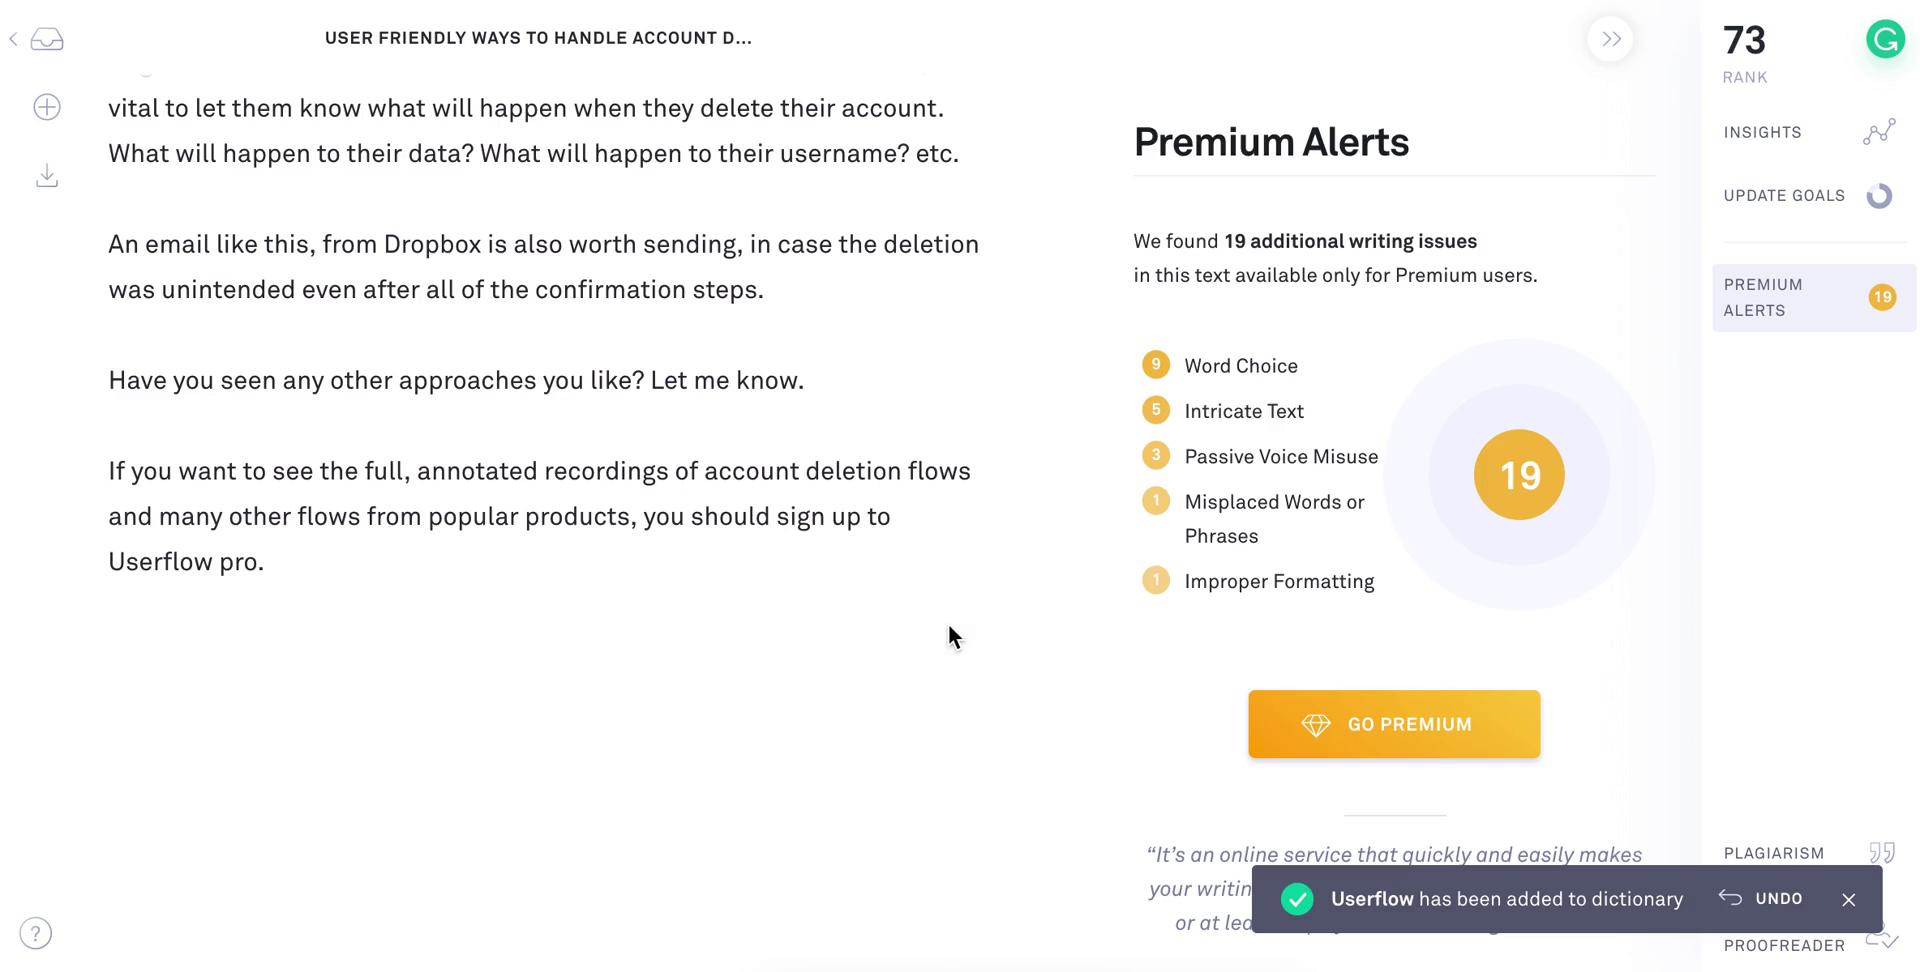Click the Go Premium button
This screenshot has width=1920, height=972.
[x=1394, y=724]
